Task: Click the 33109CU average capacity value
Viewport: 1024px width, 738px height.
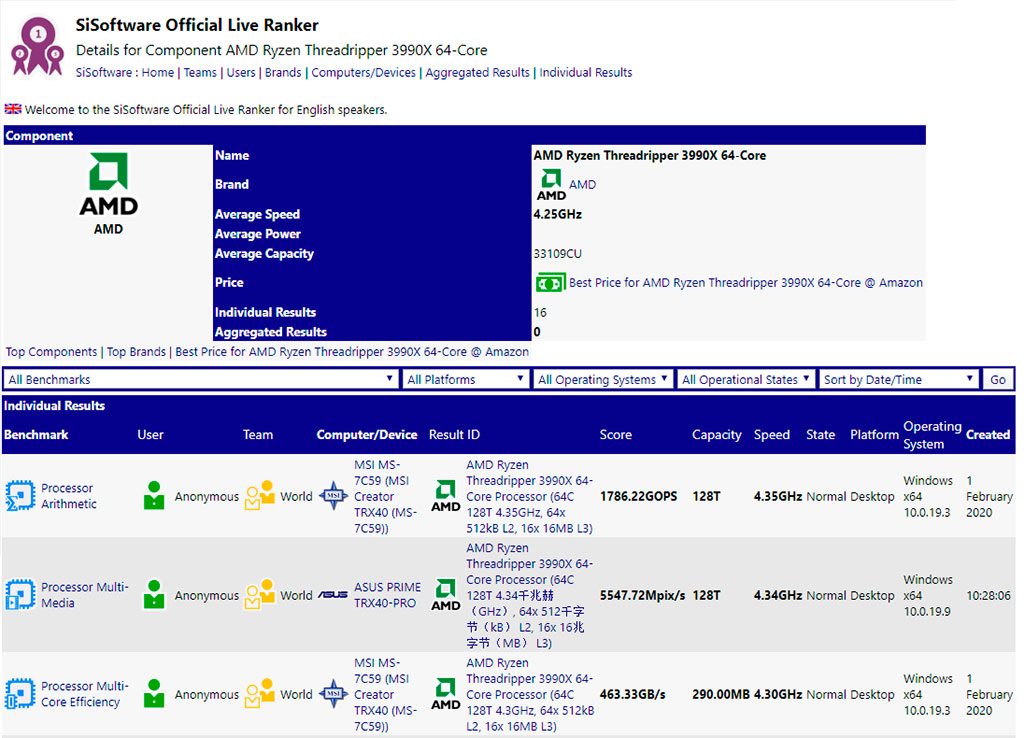Action: 557,253
